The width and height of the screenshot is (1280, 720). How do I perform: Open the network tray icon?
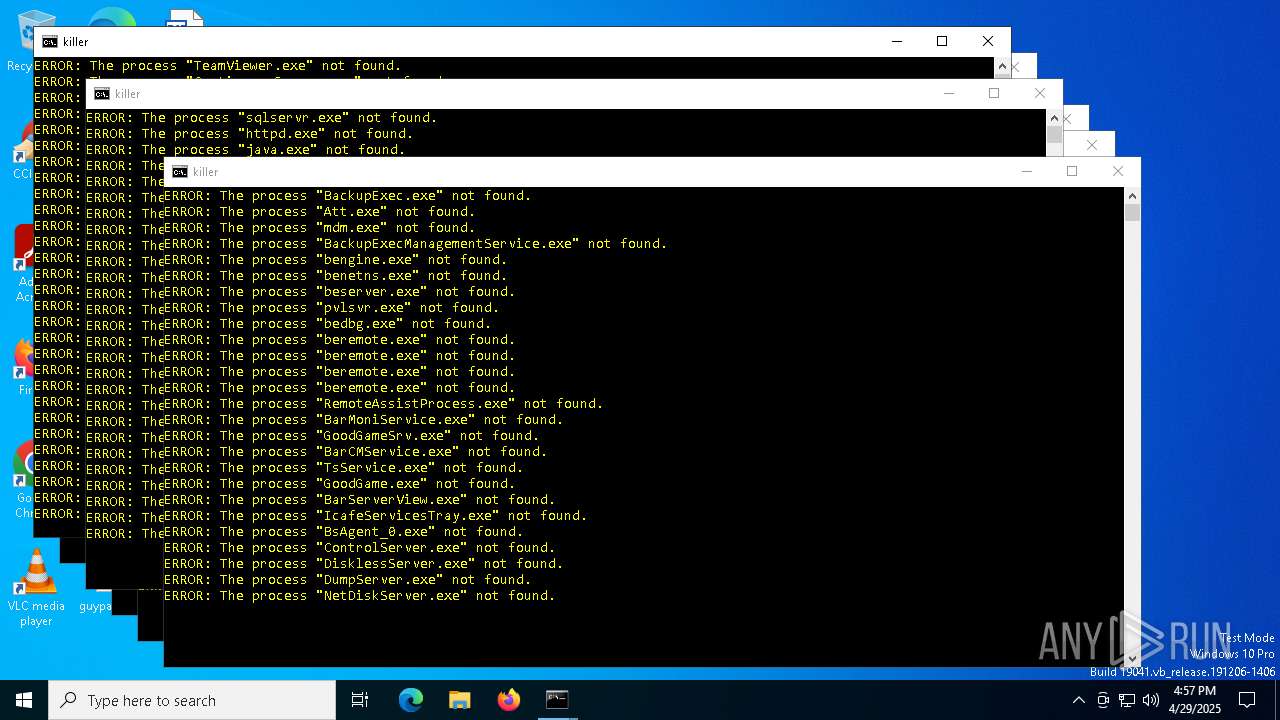click(x=1127, y=700)
